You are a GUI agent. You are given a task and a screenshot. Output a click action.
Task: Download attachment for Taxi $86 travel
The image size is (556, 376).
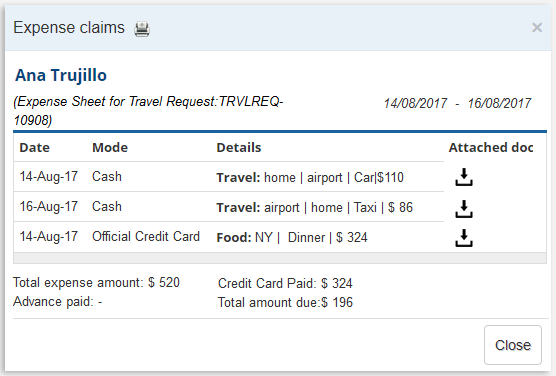(x=464, y=209)
